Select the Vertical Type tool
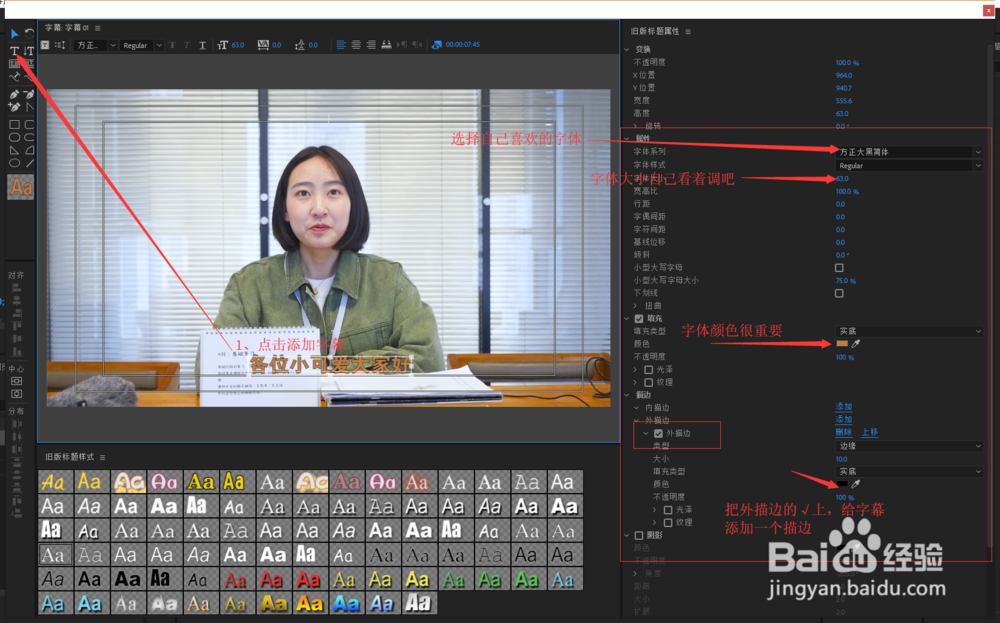 point(29,50)
